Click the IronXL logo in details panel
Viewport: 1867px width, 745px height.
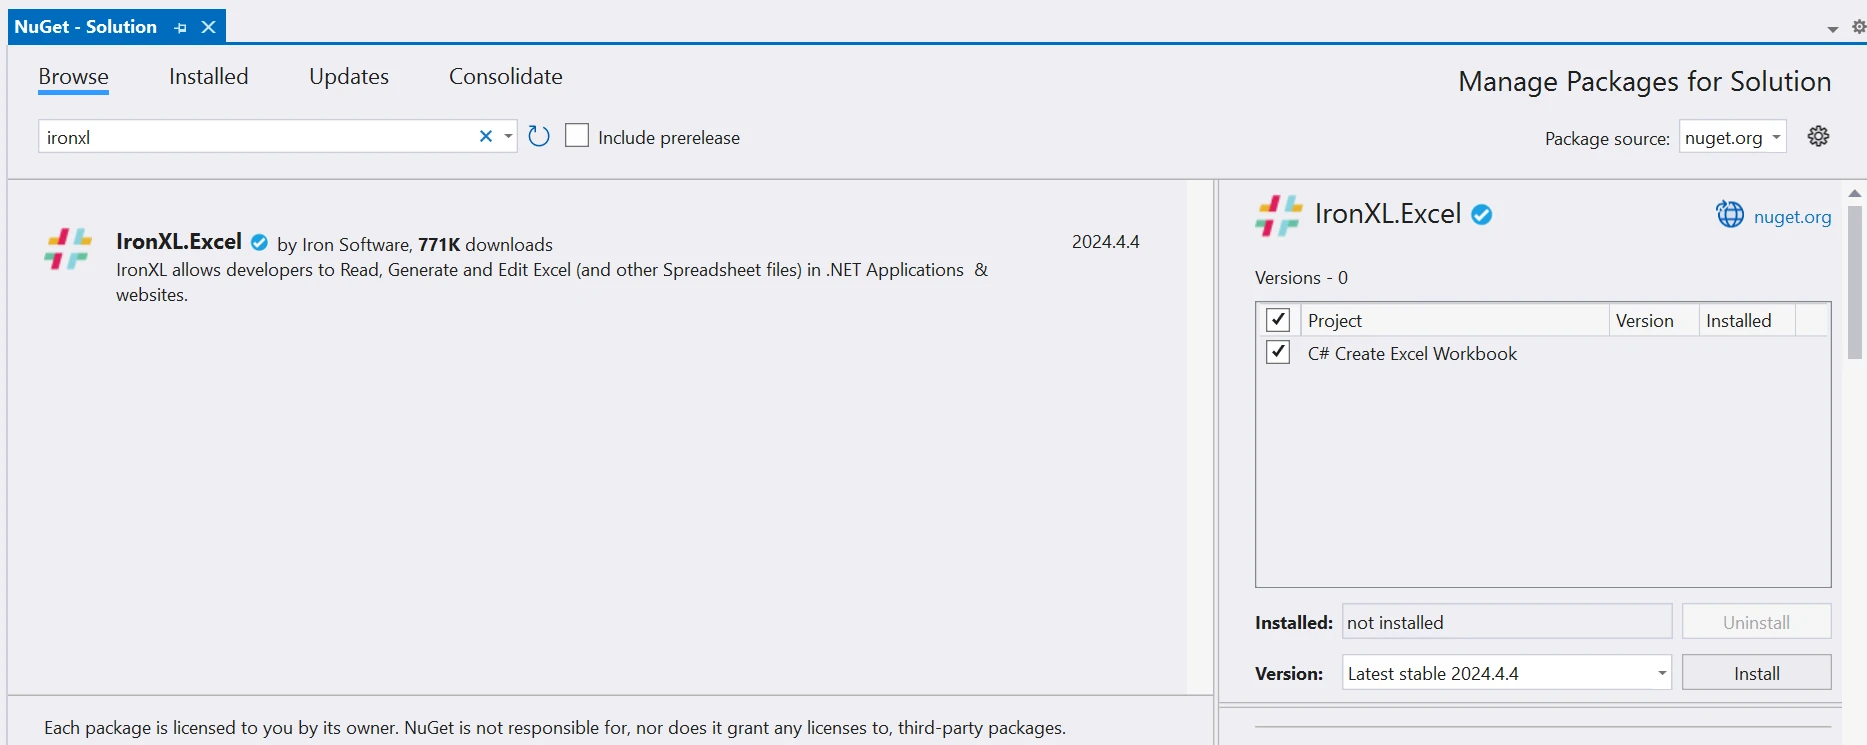point(1278,215)
